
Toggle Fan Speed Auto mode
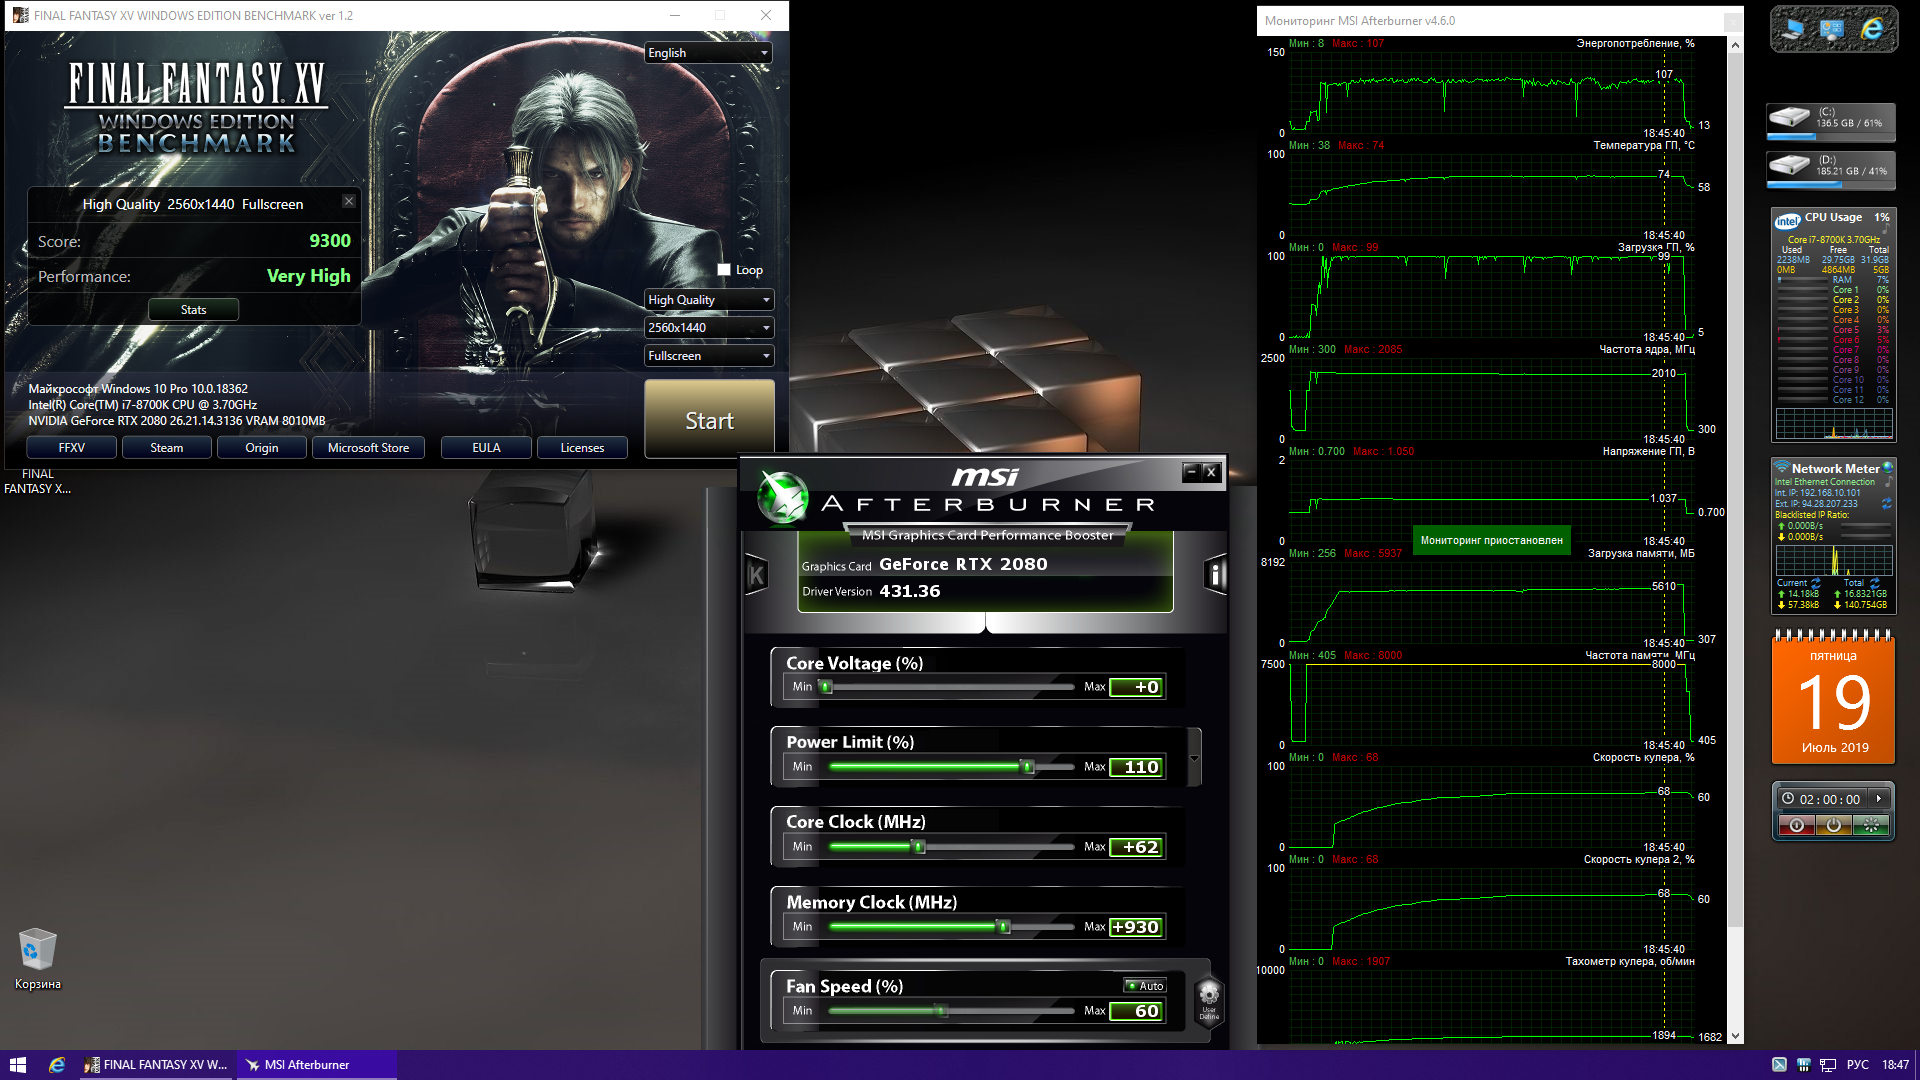click(x=1145, y=986)
